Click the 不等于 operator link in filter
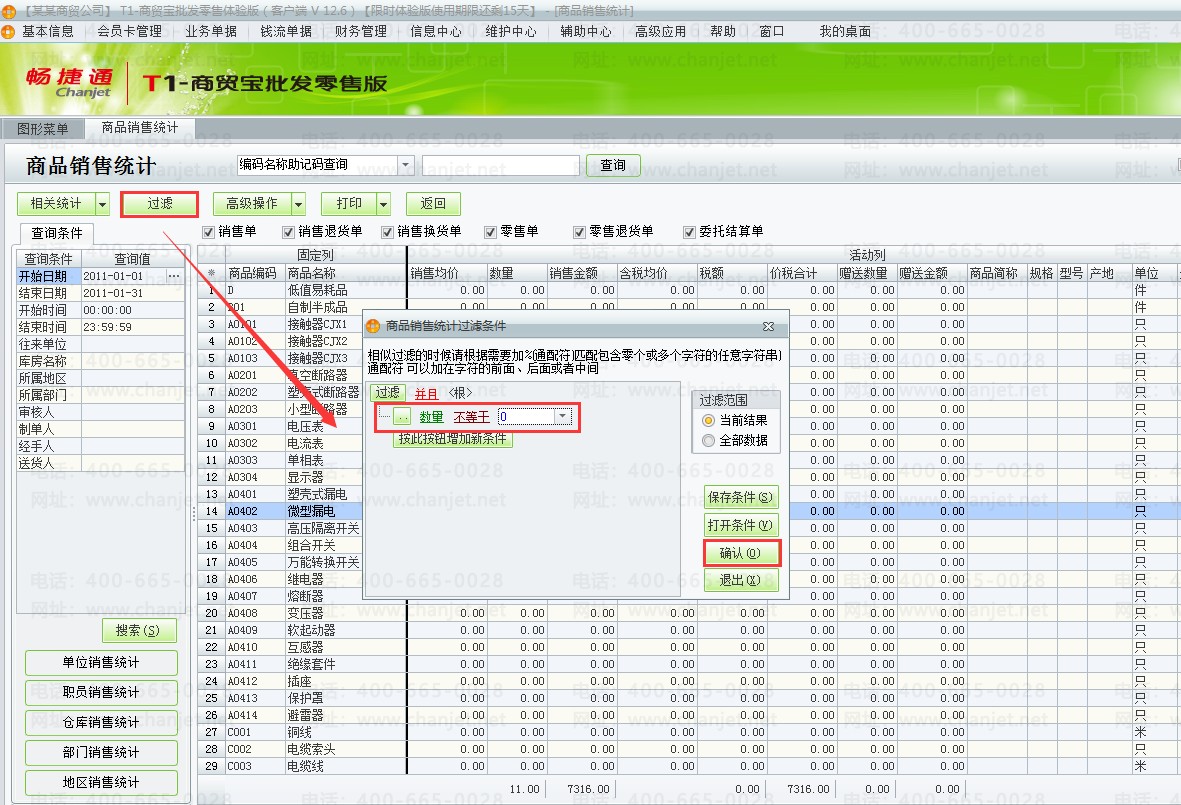Image resolution: width=1181 pixels, height=805 pixels. [471, 417]
